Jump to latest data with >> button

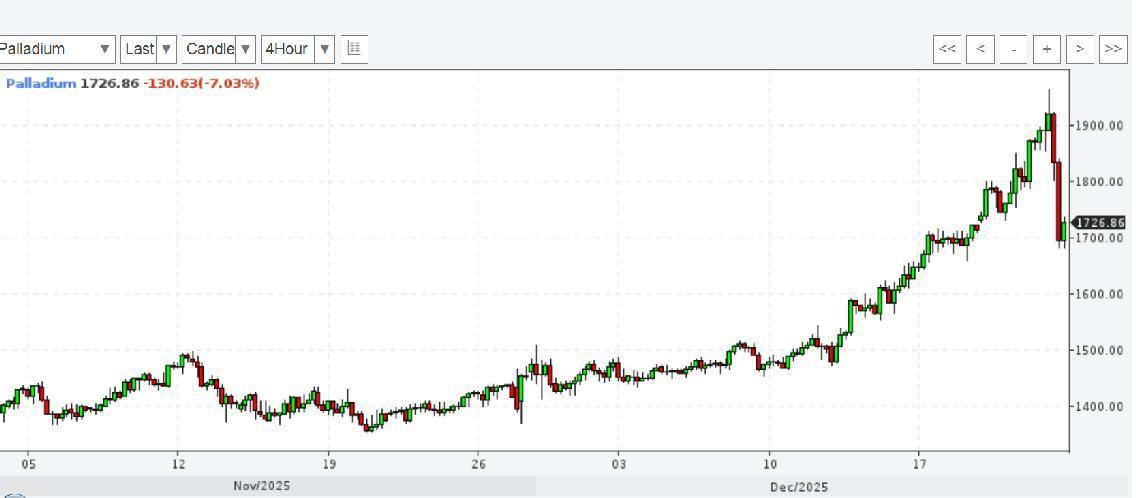[1113, 49]
